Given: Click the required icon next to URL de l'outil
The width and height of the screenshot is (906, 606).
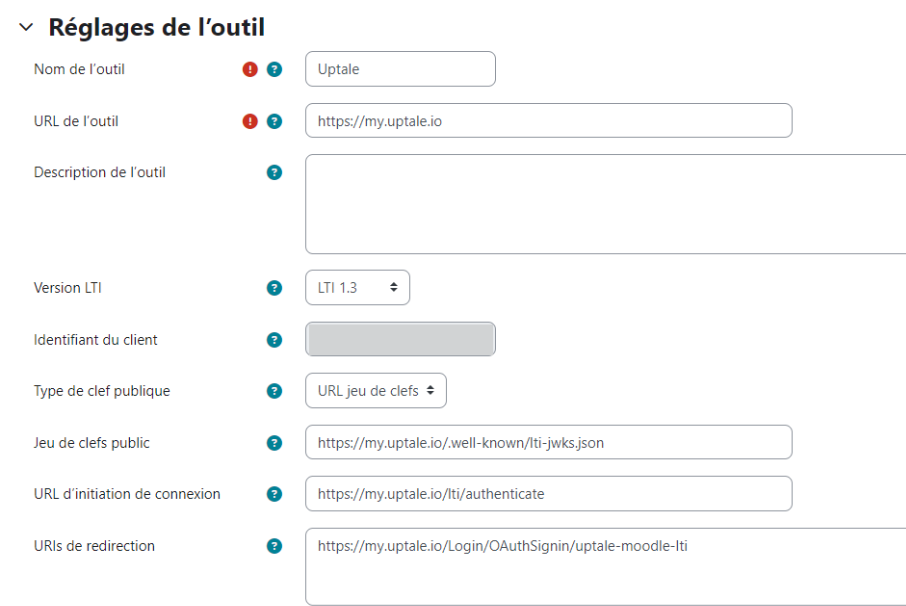Looking at the screenshot, I should pos(250,121).
